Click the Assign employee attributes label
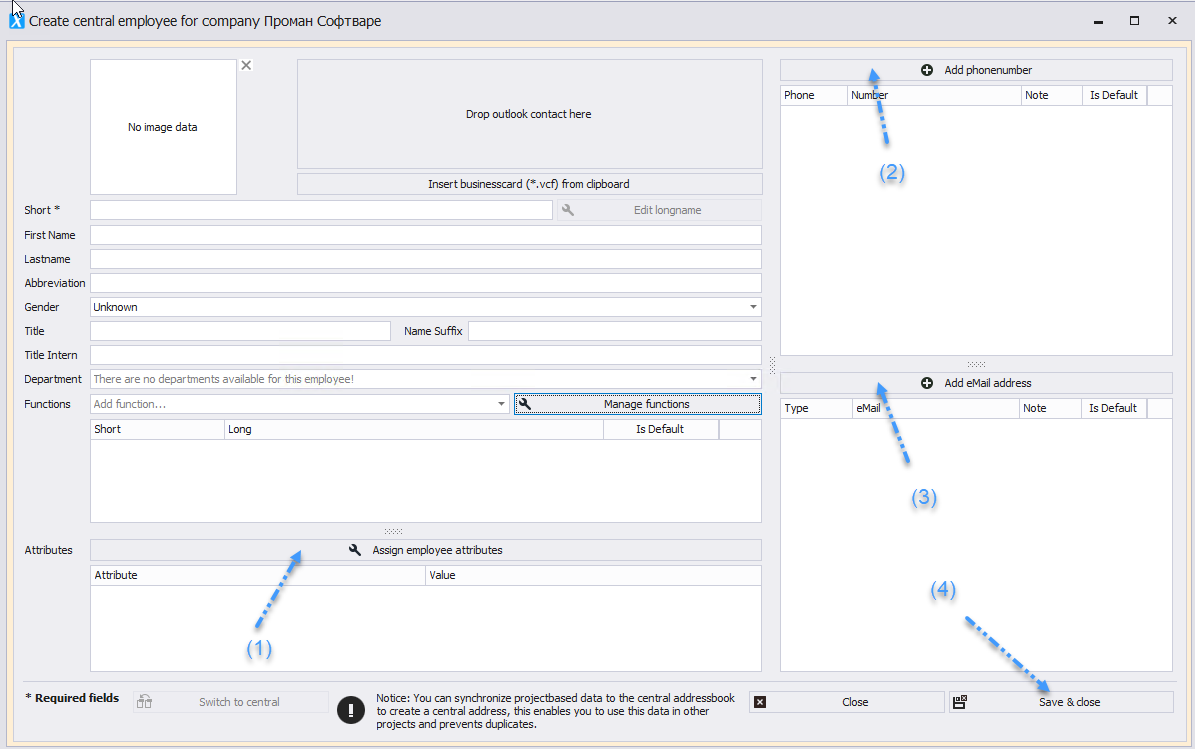Image resolution: width=1195 pixels, height=749 pixels. click(437, 550)
